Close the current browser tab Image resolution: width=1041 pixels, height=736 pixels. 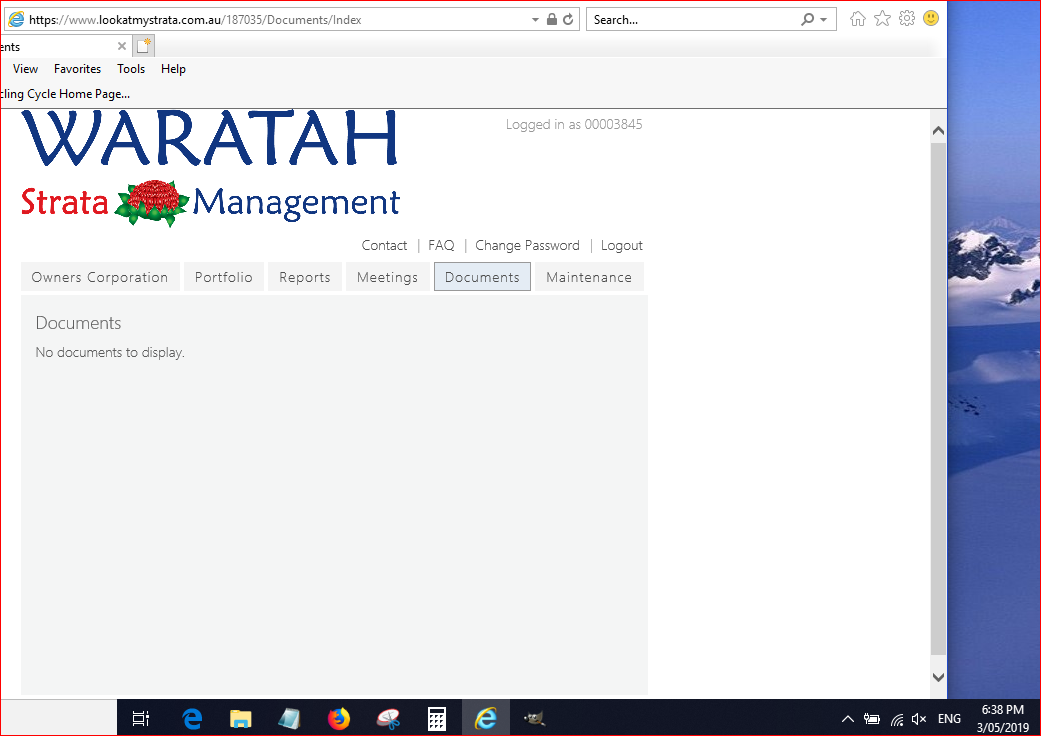(121, 46)
